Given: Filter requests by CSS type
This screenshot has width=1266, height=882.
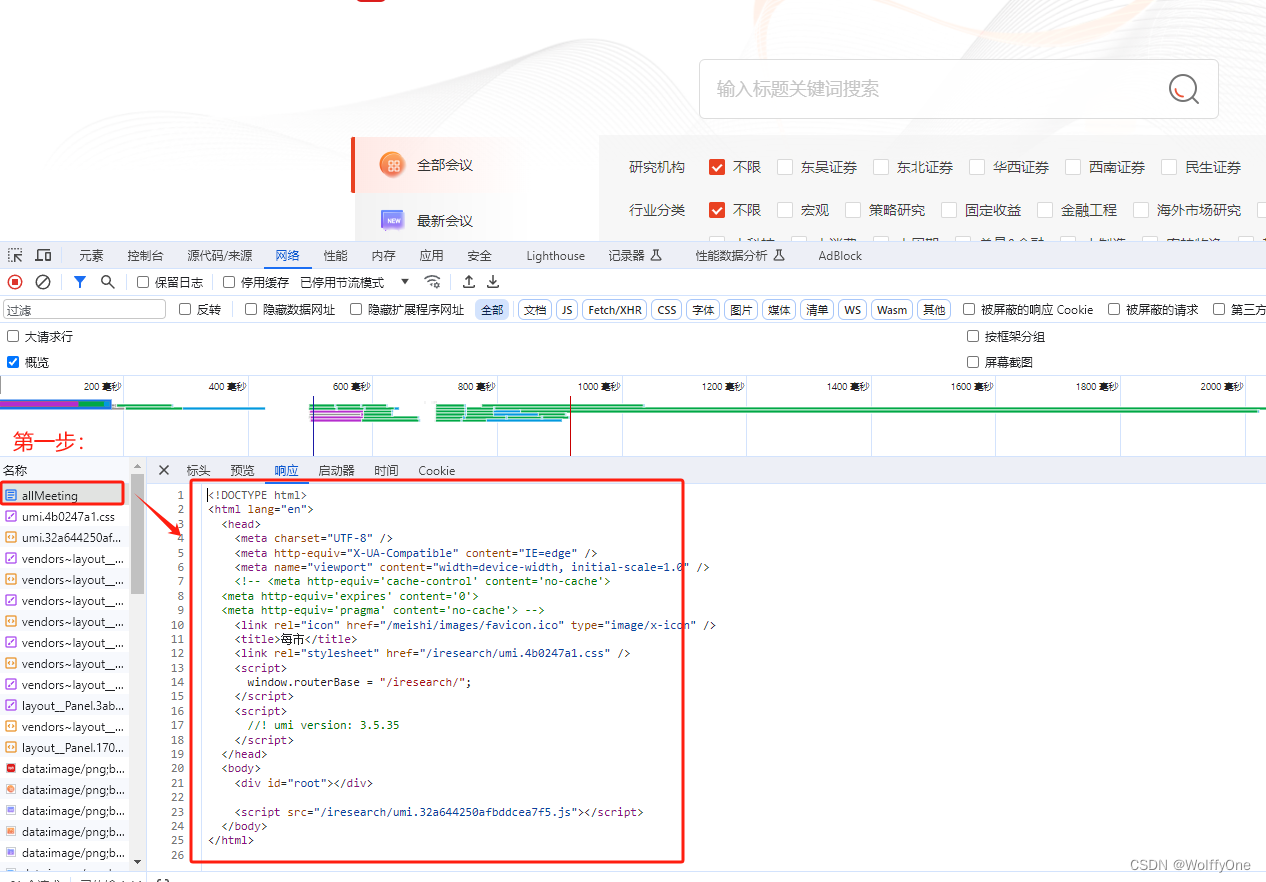Looking at the screenshot, I should [x=667, y=310].
